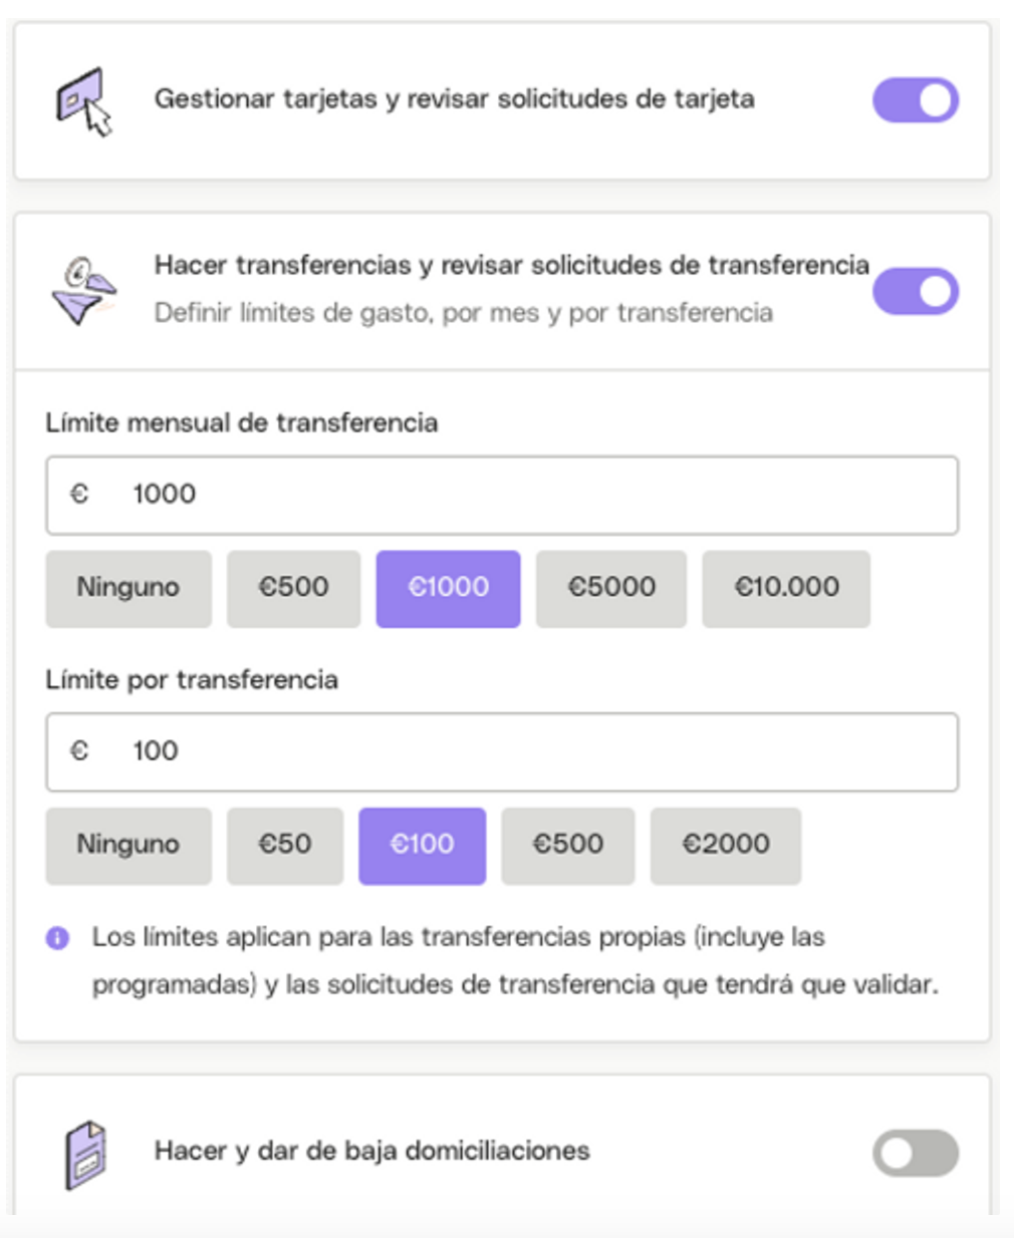This screenshot has width=1014, height=1238.
Task: Enable Hacer y dar de baja domiciliaciones toggle
Action: point(916,1153)
